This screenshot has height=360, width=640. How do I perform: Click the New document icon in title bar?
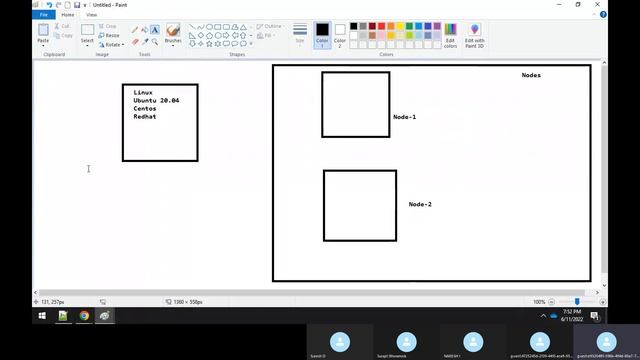[x=67, y=5]
